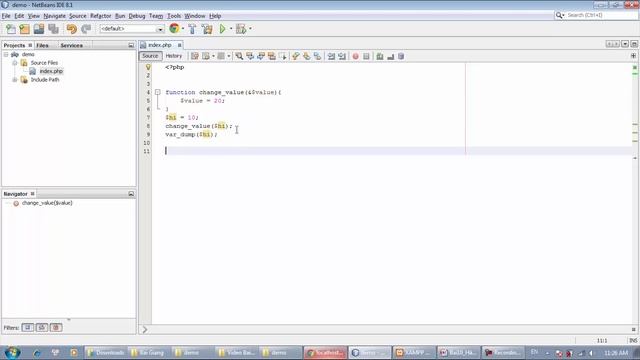Minimize the Projects panel group

(131, 45)
